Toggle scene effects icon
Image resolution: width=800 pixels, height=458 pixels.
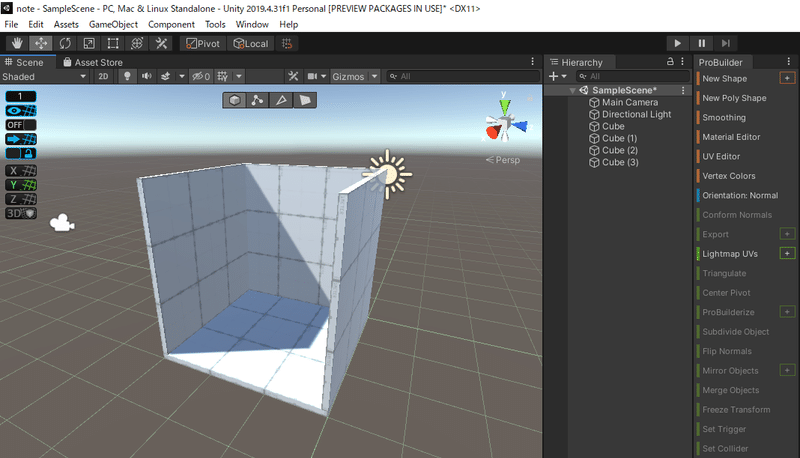tap(165, 76)
